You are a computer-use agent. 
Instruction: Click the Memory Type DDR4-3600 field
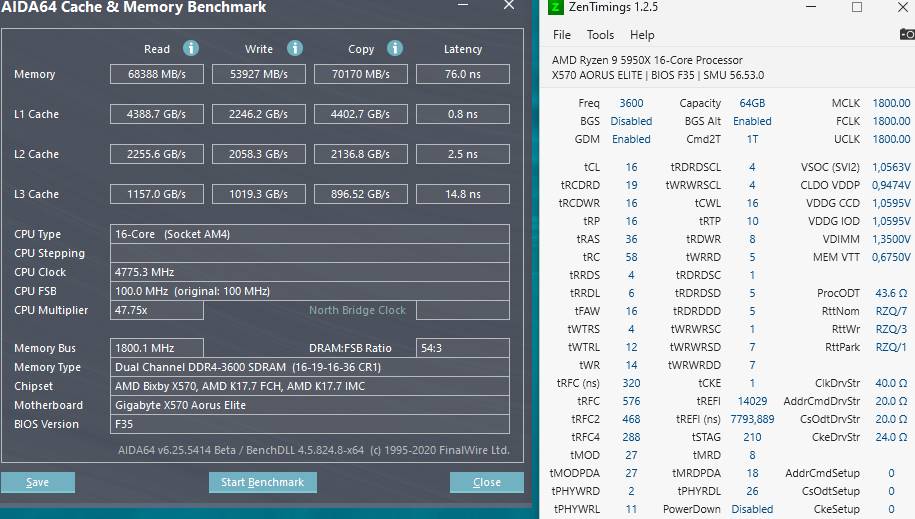click(310, 367)
